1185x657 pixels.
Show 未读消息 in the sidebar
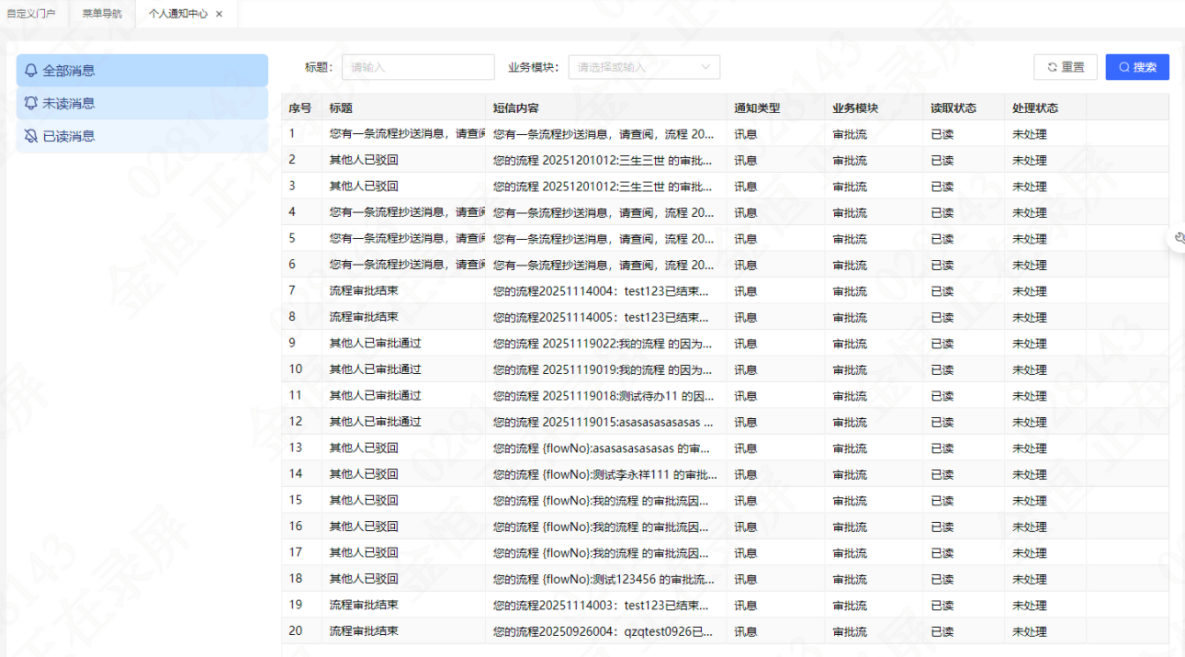tap(142, 103)
